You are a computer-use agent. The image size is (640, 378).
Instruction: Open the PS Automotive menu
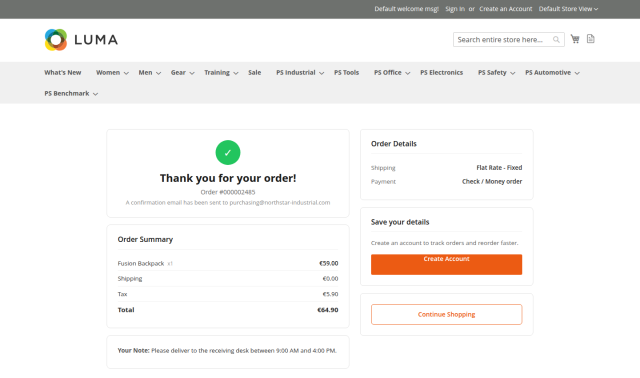[548, 73]
